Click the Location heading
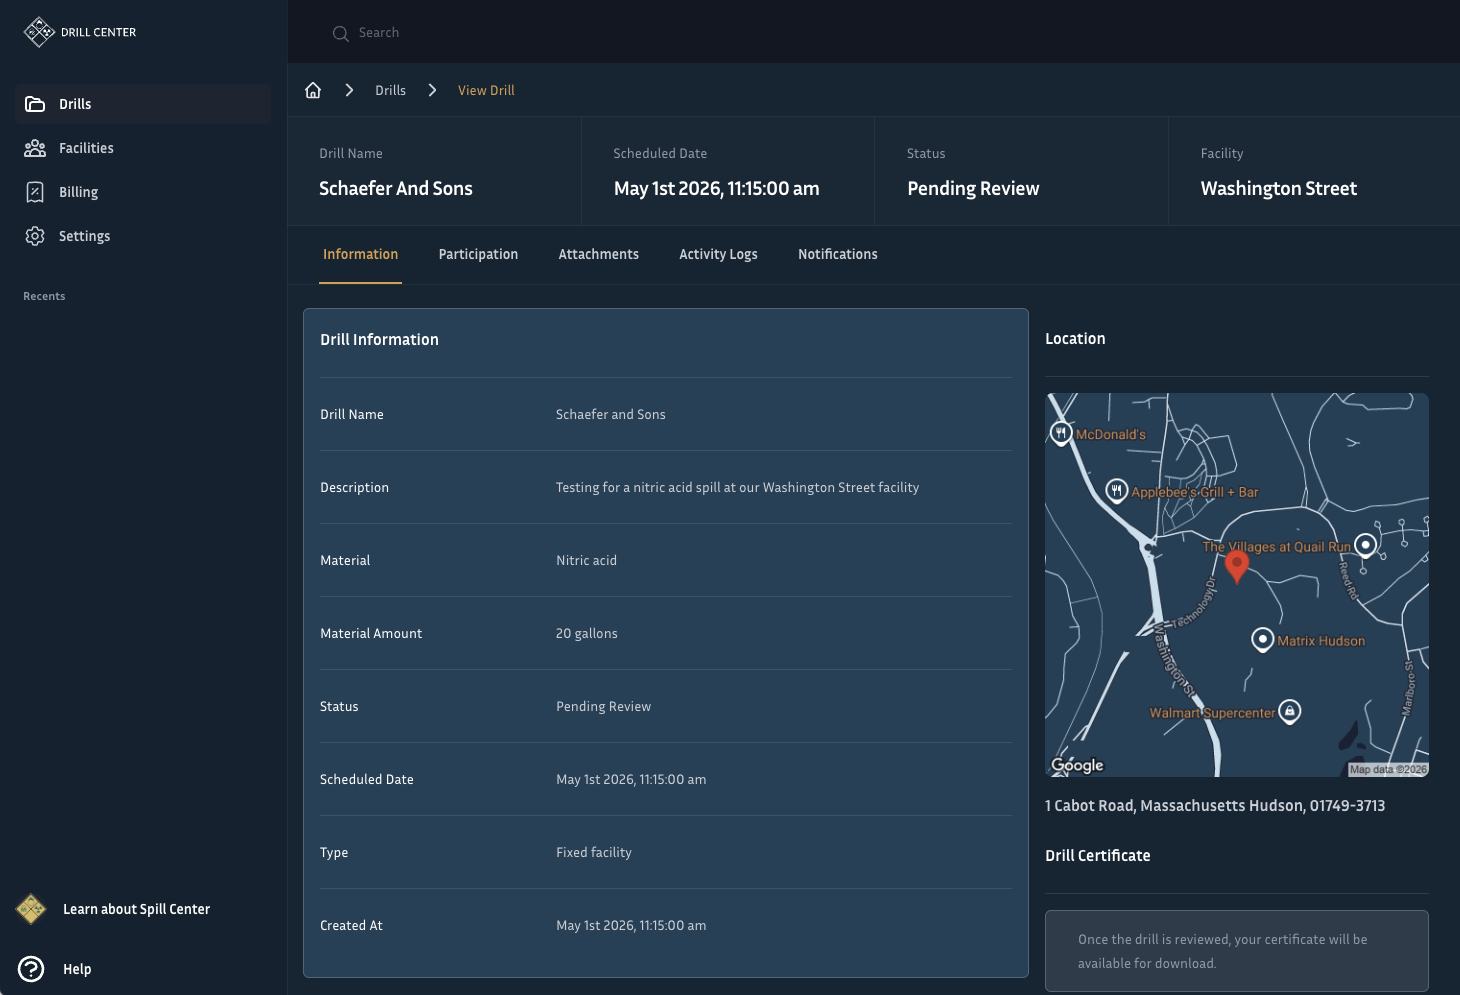This screenshot has height=995, width=1460. coord(1075,338)
